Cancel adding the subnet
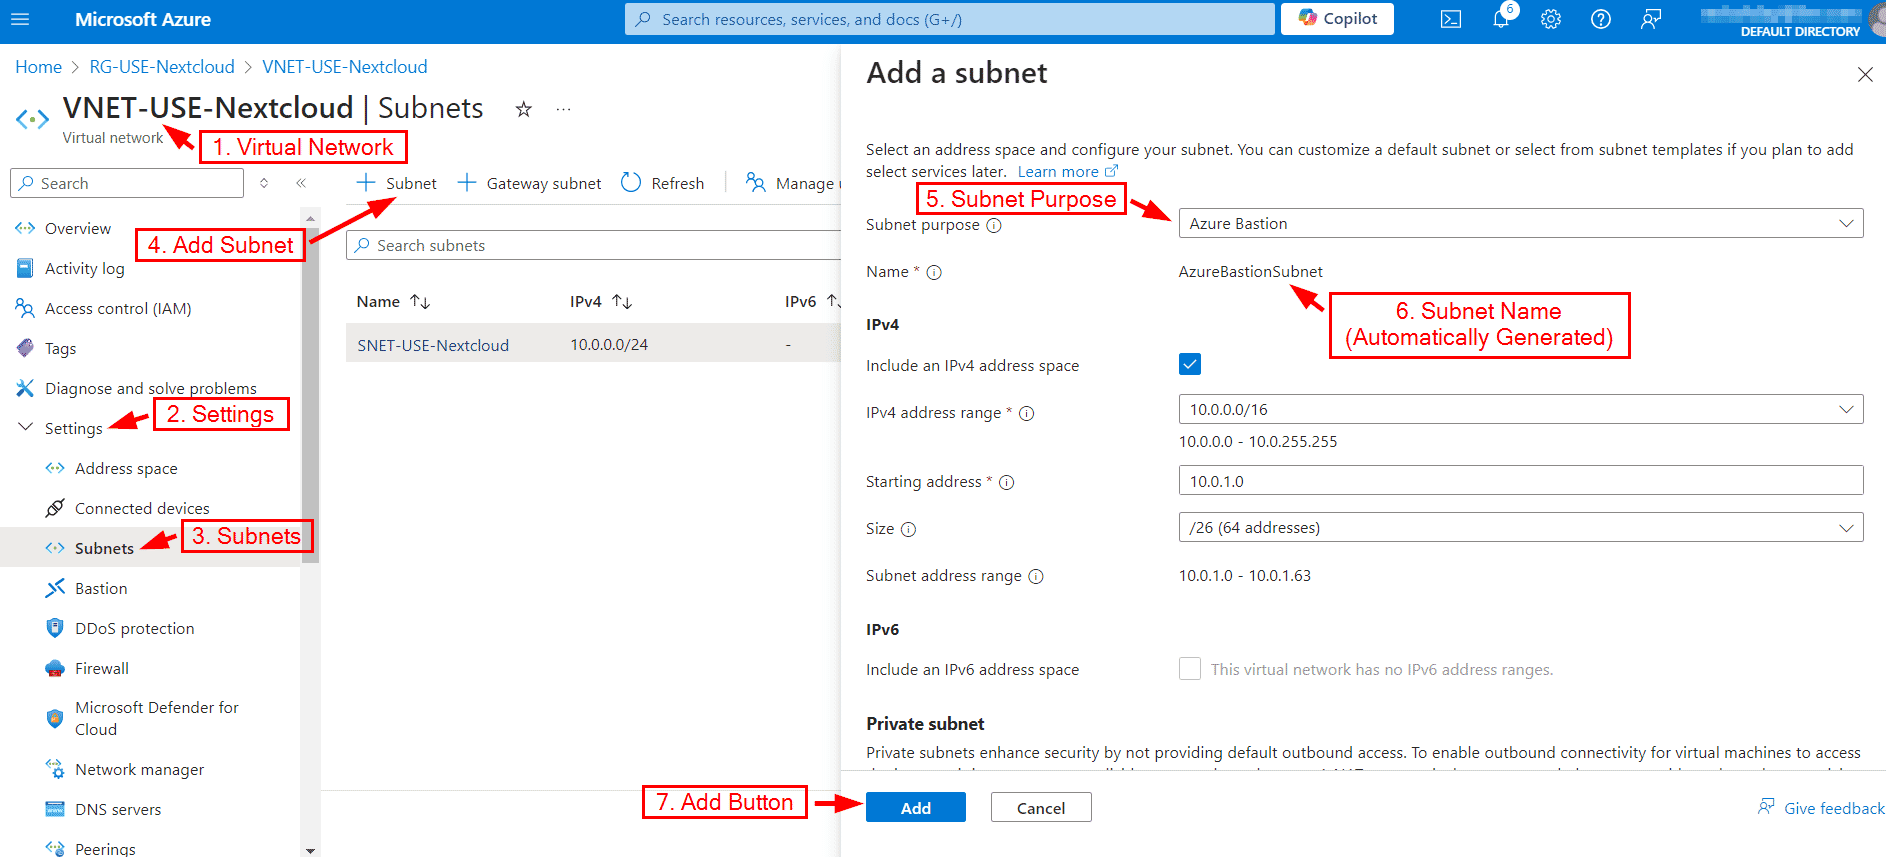Viewport: 1886px width, 857px height. pyautogui.click(x=1041, y=807)
